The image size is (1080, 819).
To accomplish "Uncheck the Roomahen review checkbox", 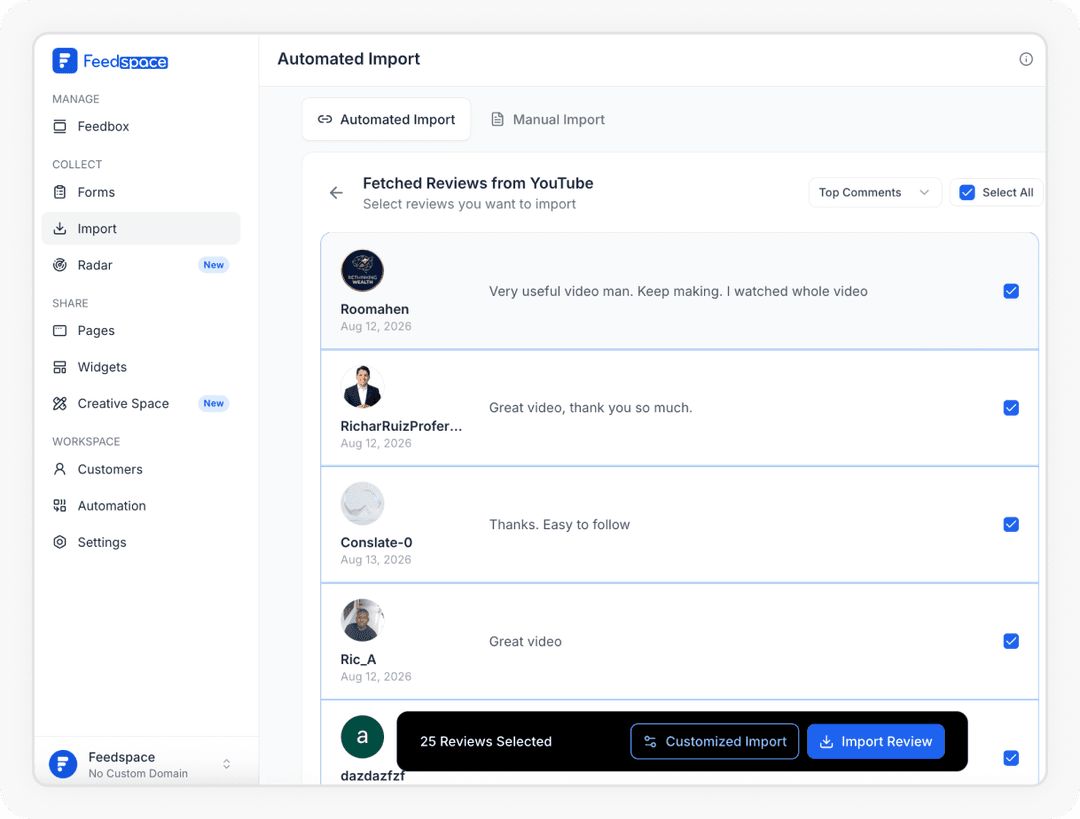I will pos(1011,291).
